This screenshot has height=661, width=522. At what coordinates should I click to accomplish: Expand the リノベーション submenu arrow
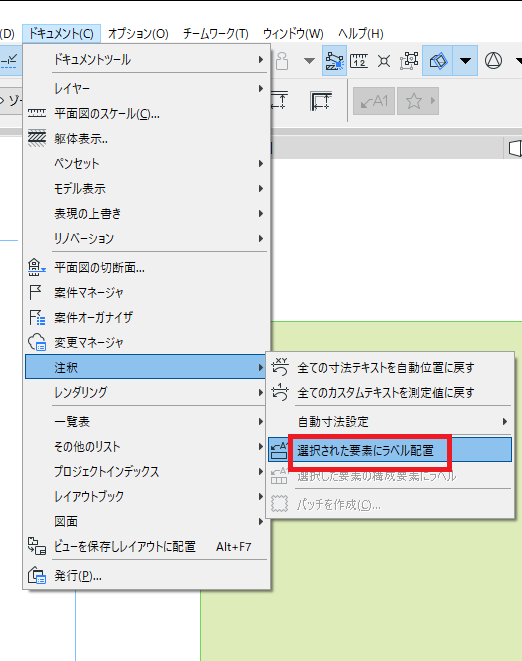point(261,239)
